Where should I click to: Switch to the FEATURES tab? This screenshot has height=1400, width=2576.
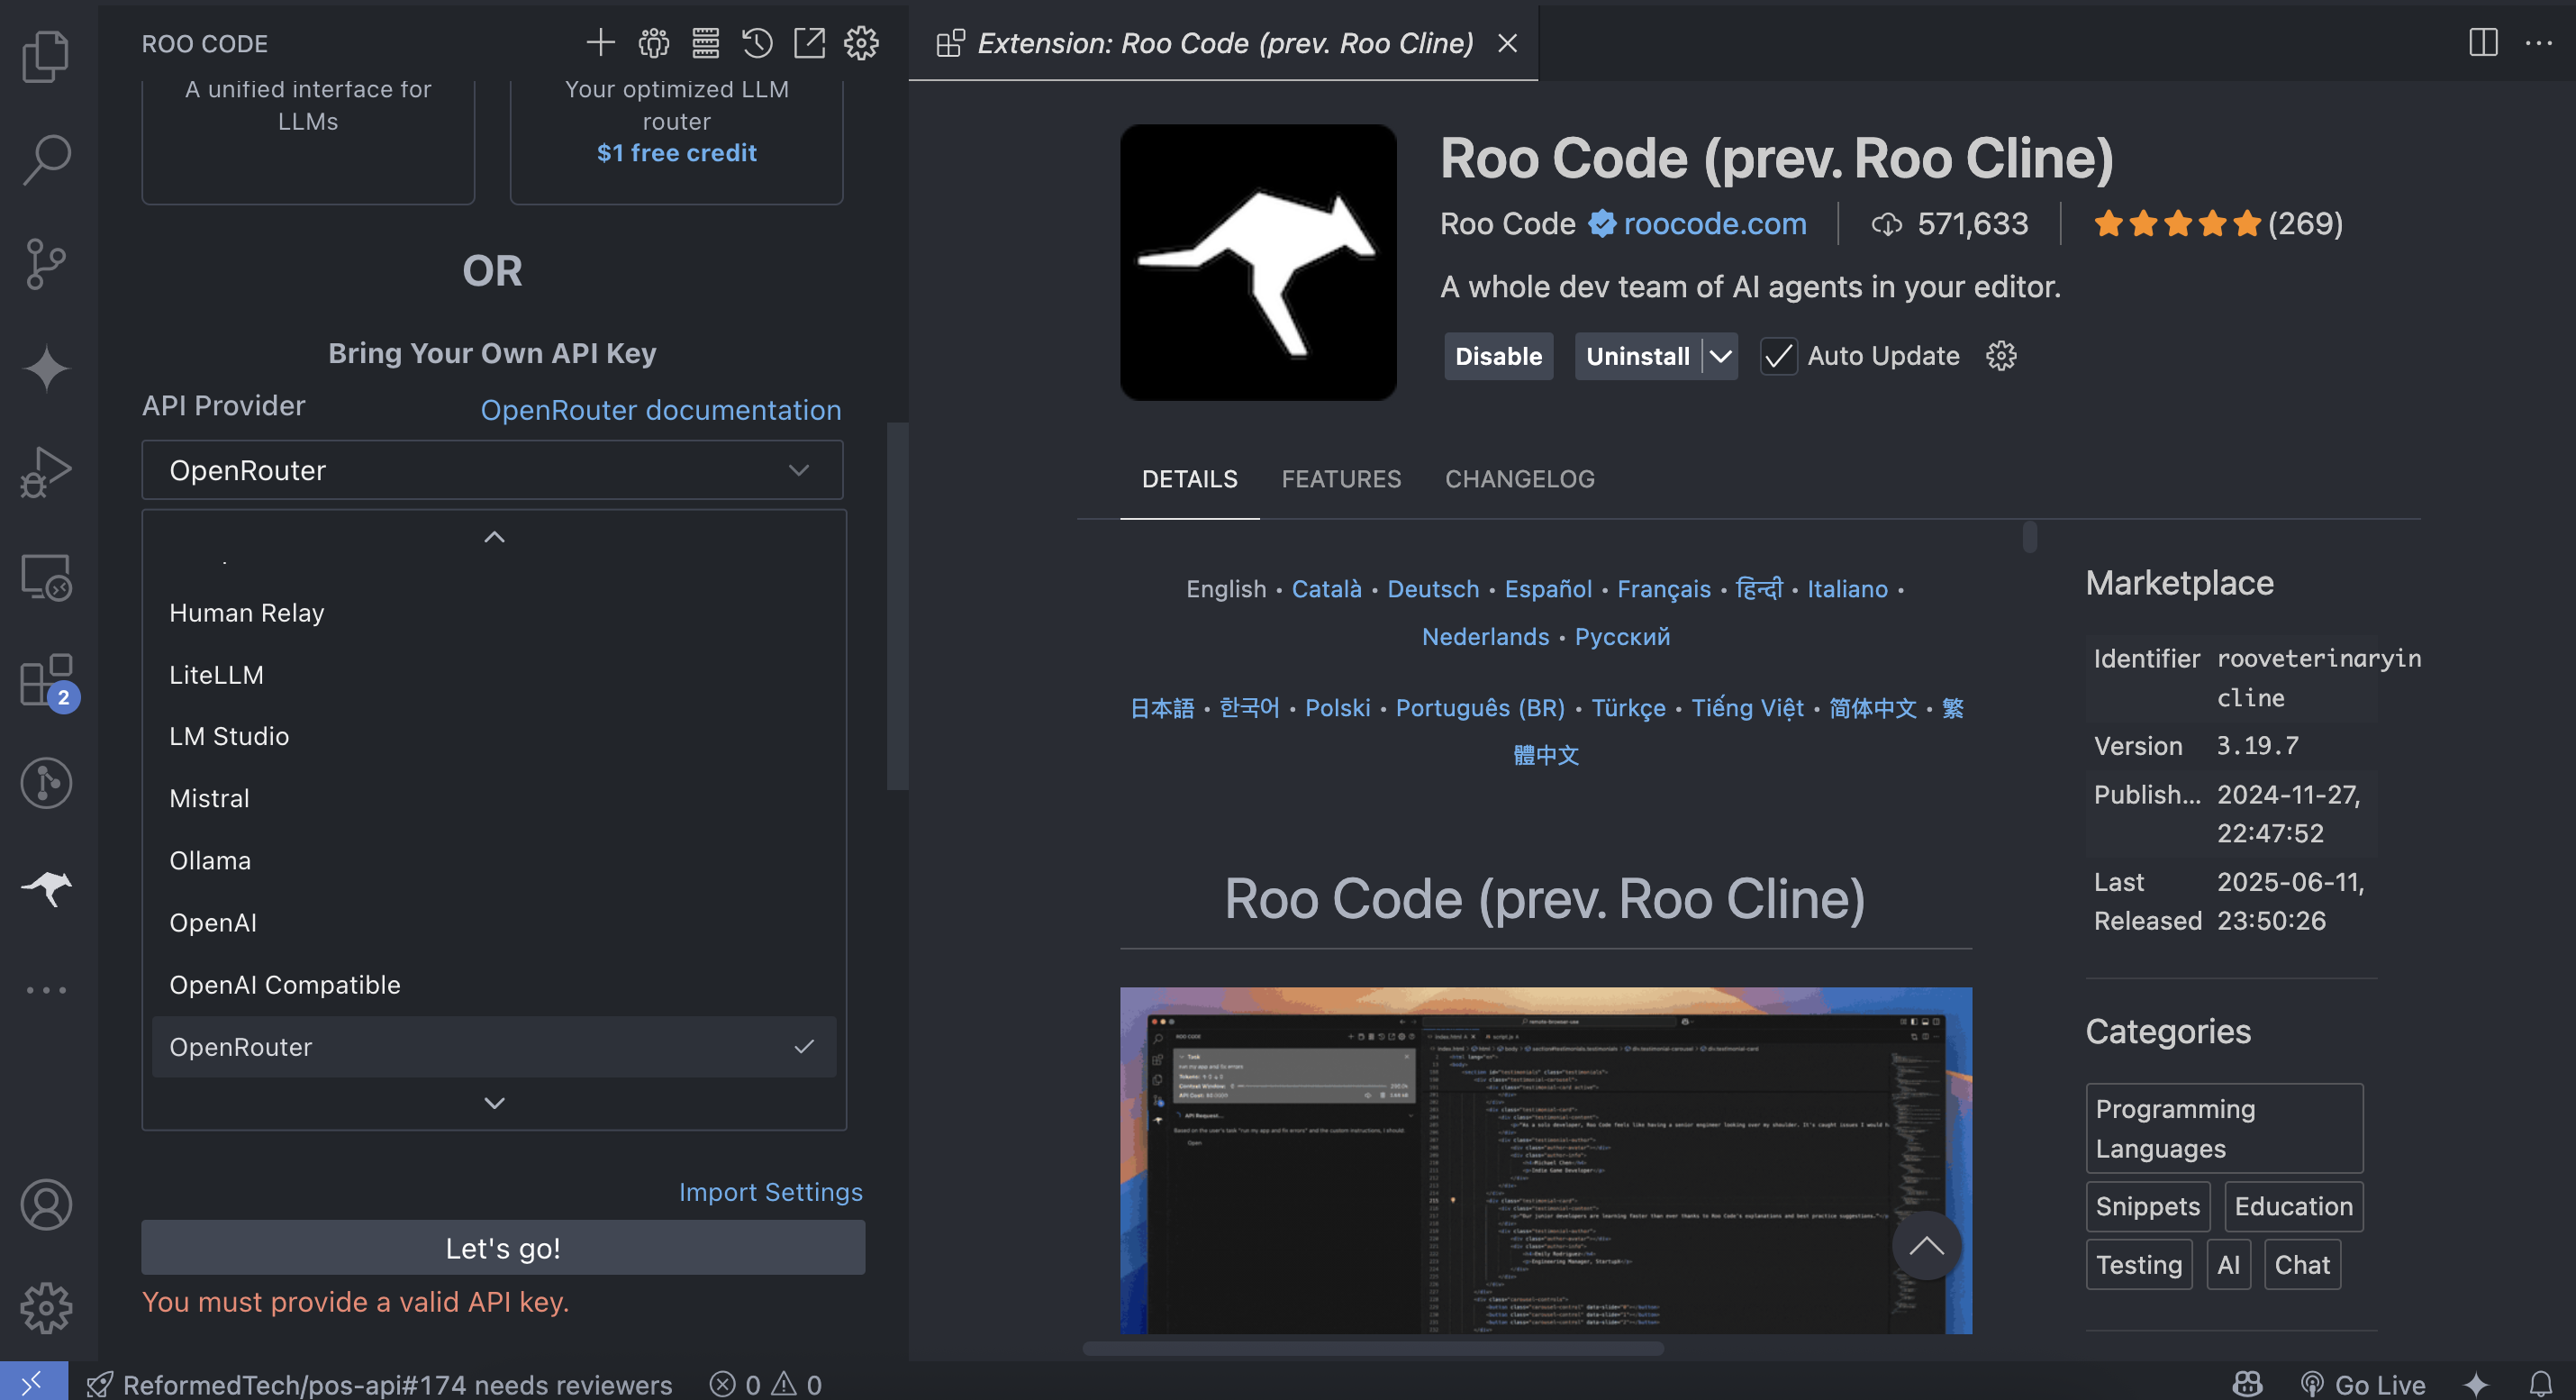coord(1341,479)
